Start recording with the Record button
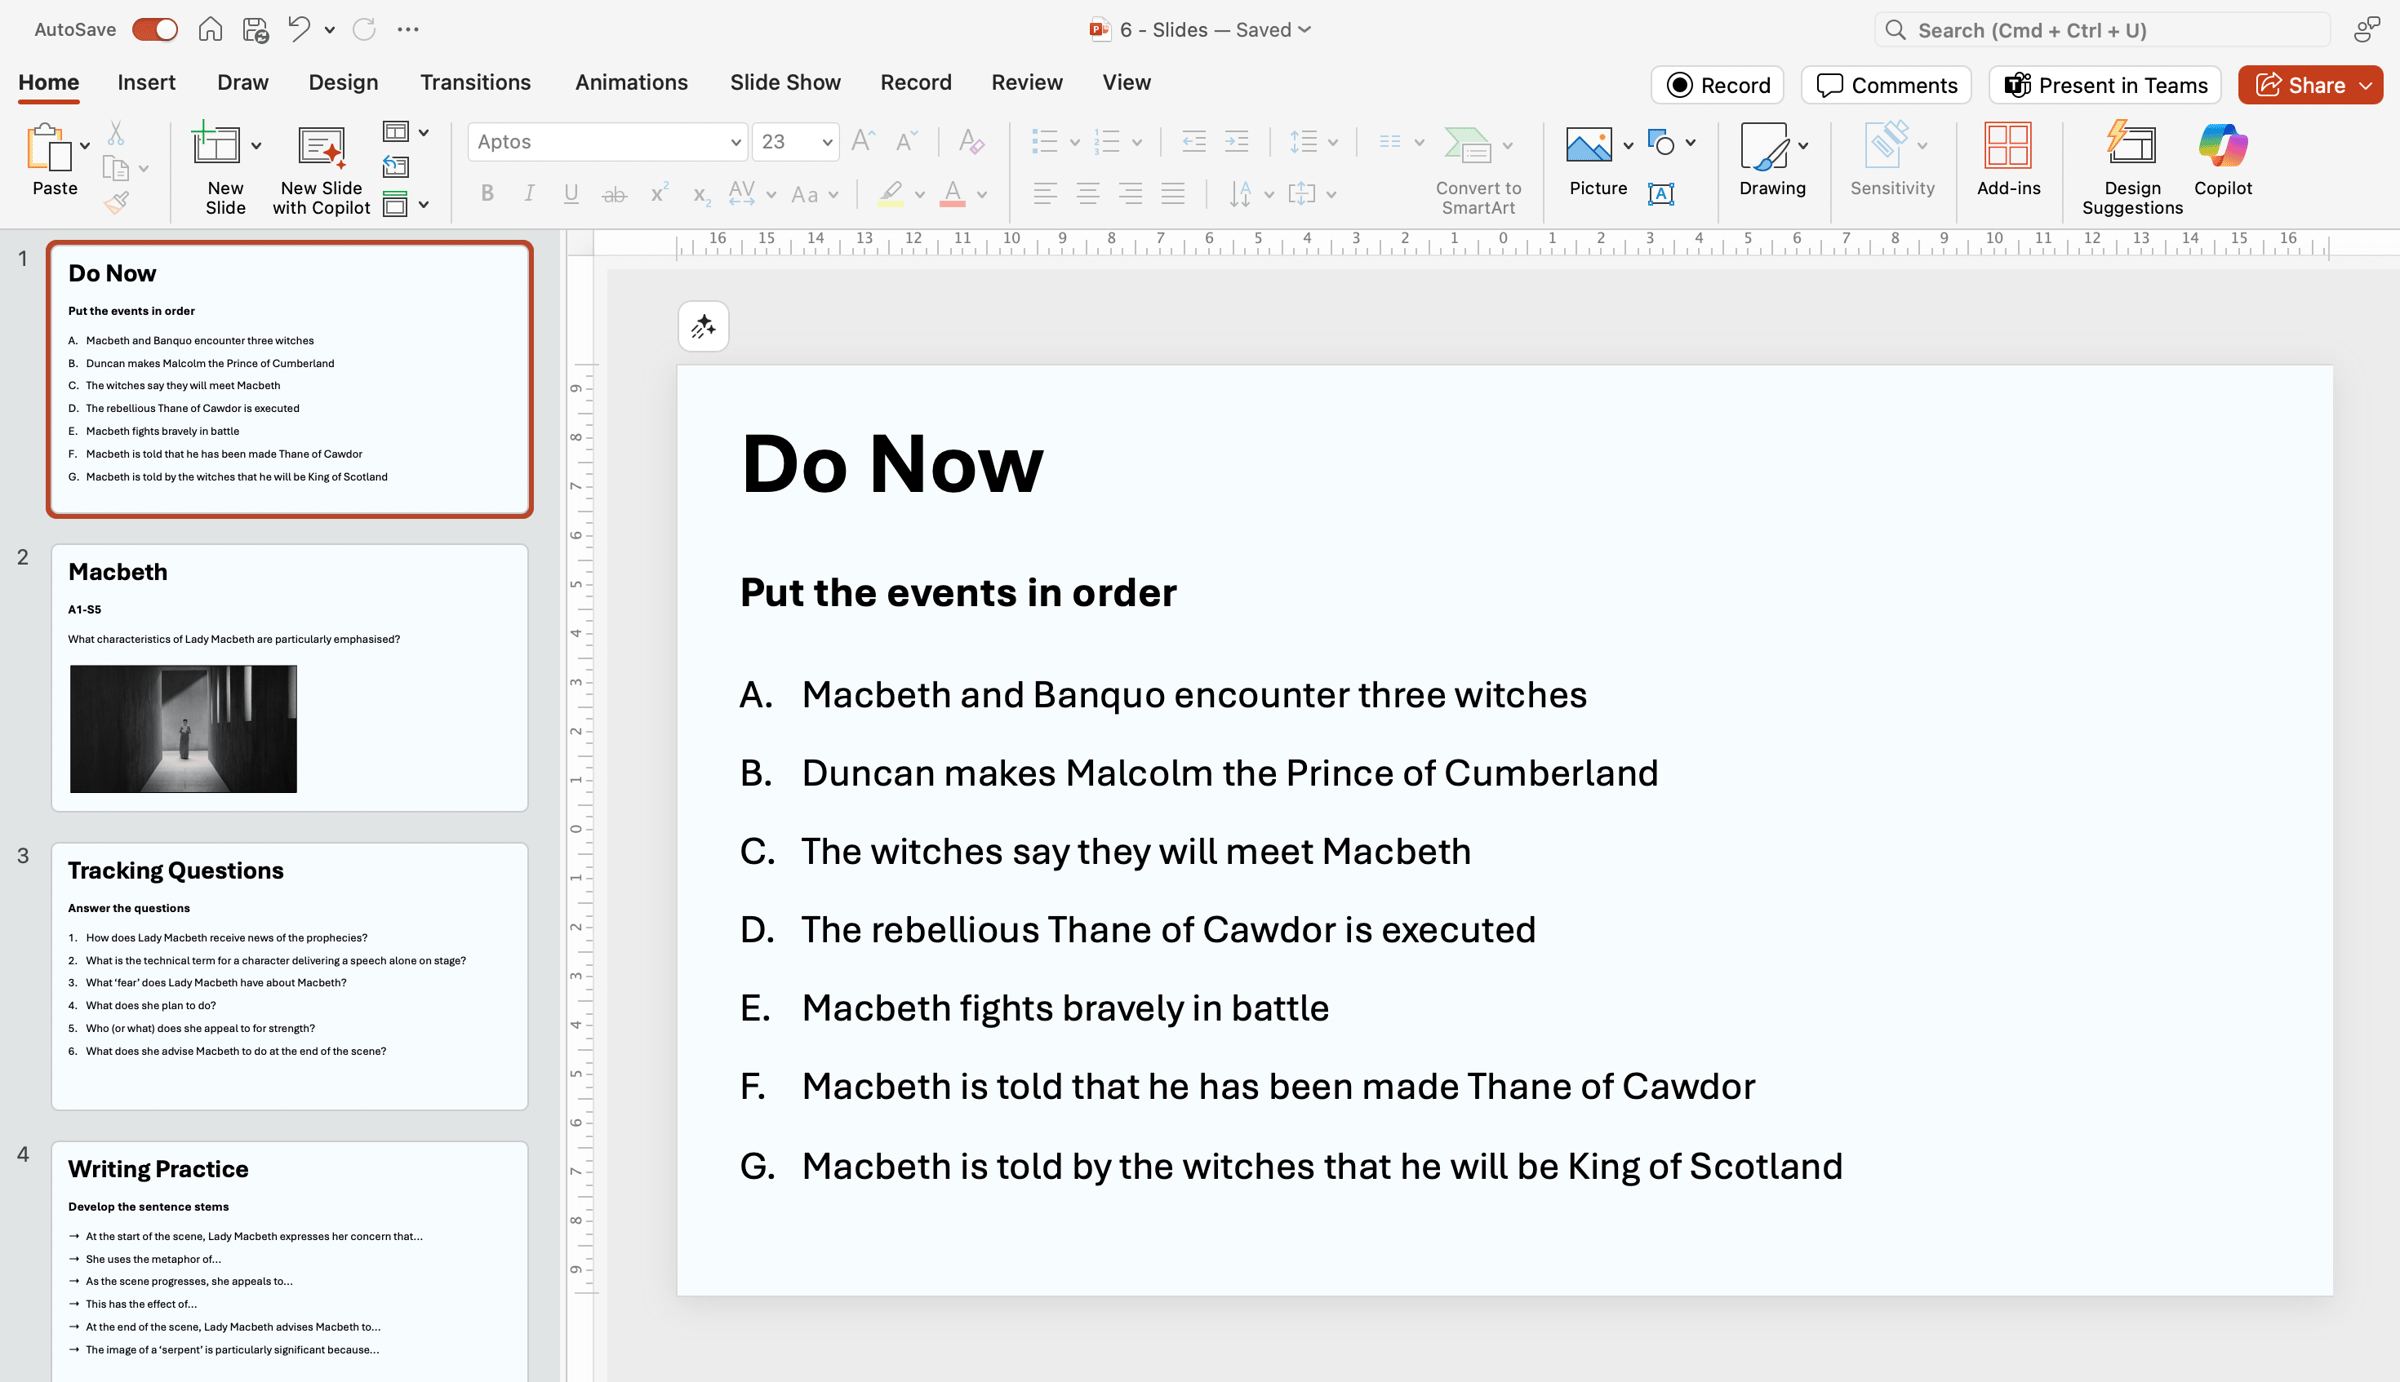Screen dimensions: 2400x1382 tap(1717, 85)
